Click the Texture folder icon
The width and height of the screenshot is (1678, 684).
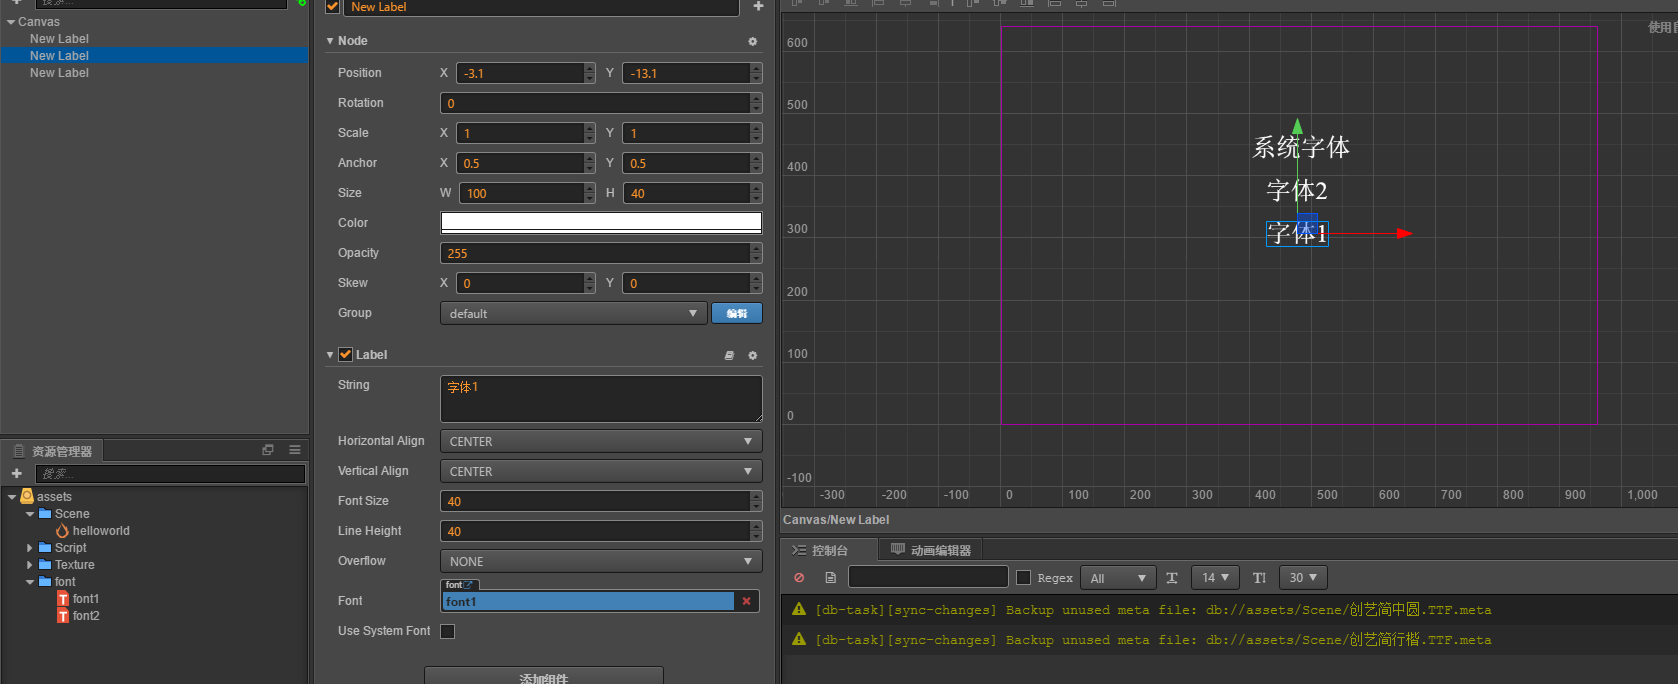pyautogui.click(x=45, y=565)
